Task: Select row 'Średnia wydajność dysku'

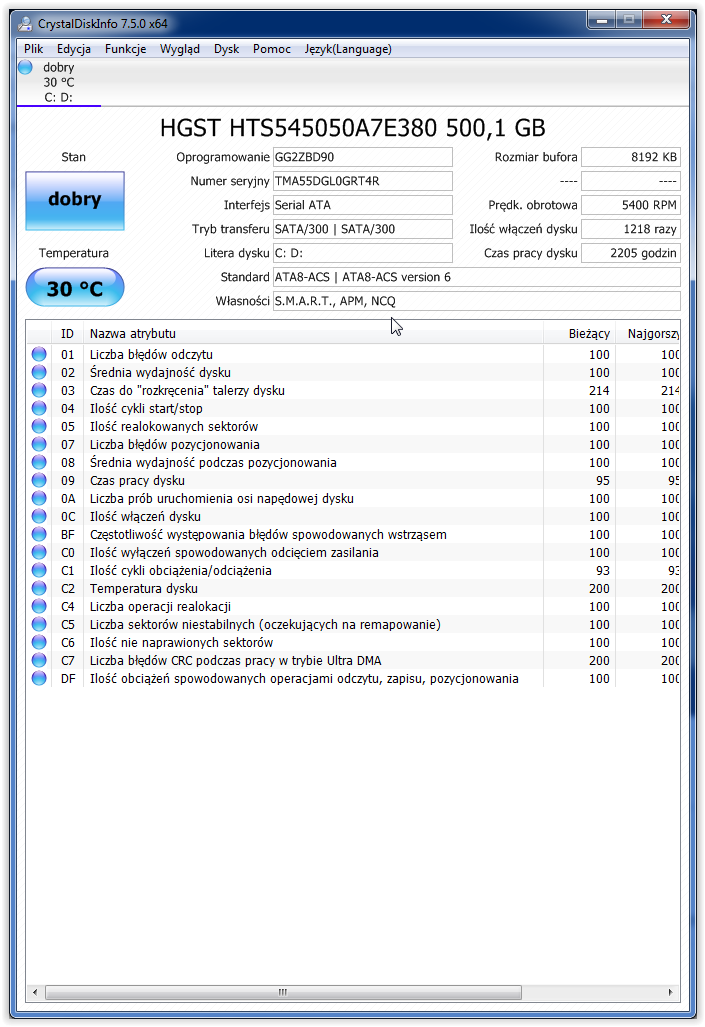Action: [352, 372]
